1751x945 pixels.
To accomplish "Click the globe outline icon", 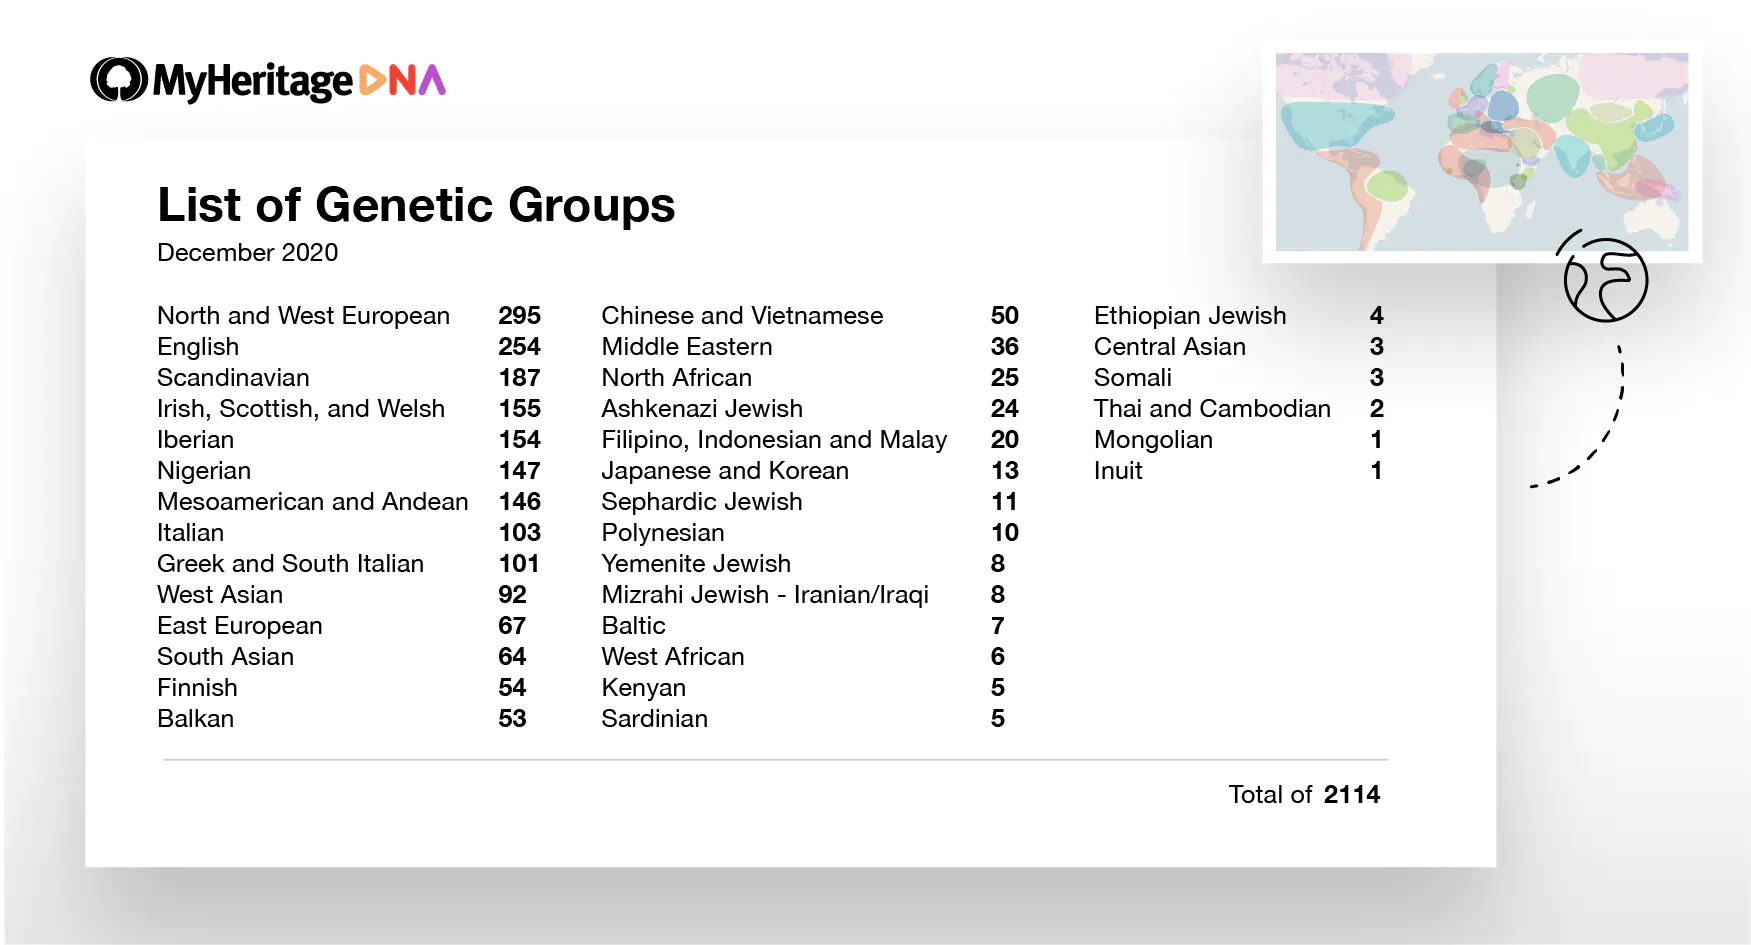I will pyautogui.click(x=1605, y=279).
